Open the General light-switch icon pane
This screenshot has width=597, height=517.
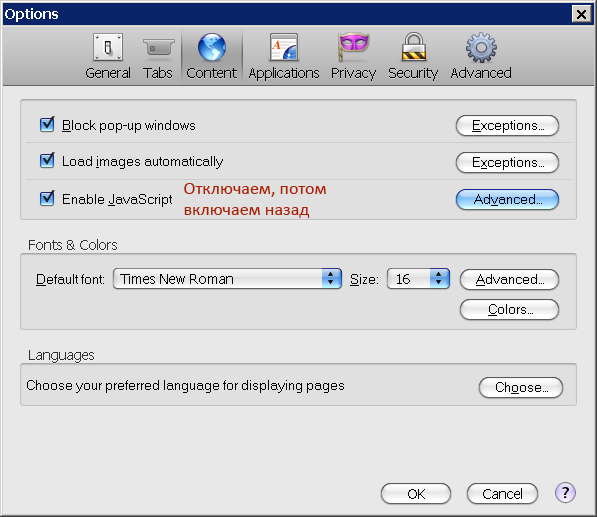tap(108, 47)
